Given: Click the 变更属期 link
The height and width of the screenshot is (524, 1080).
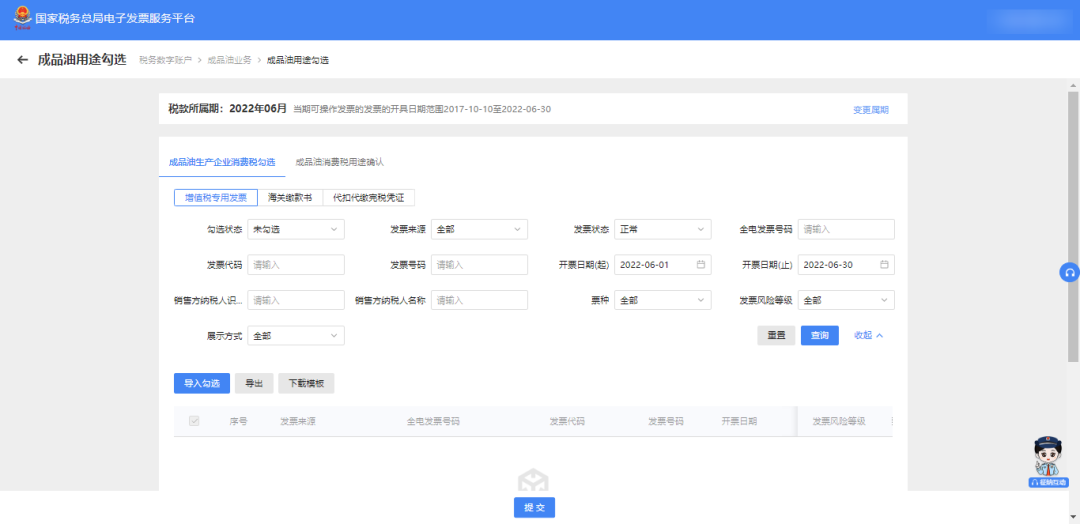Looking at the screenshot, I should click(870, 110).
